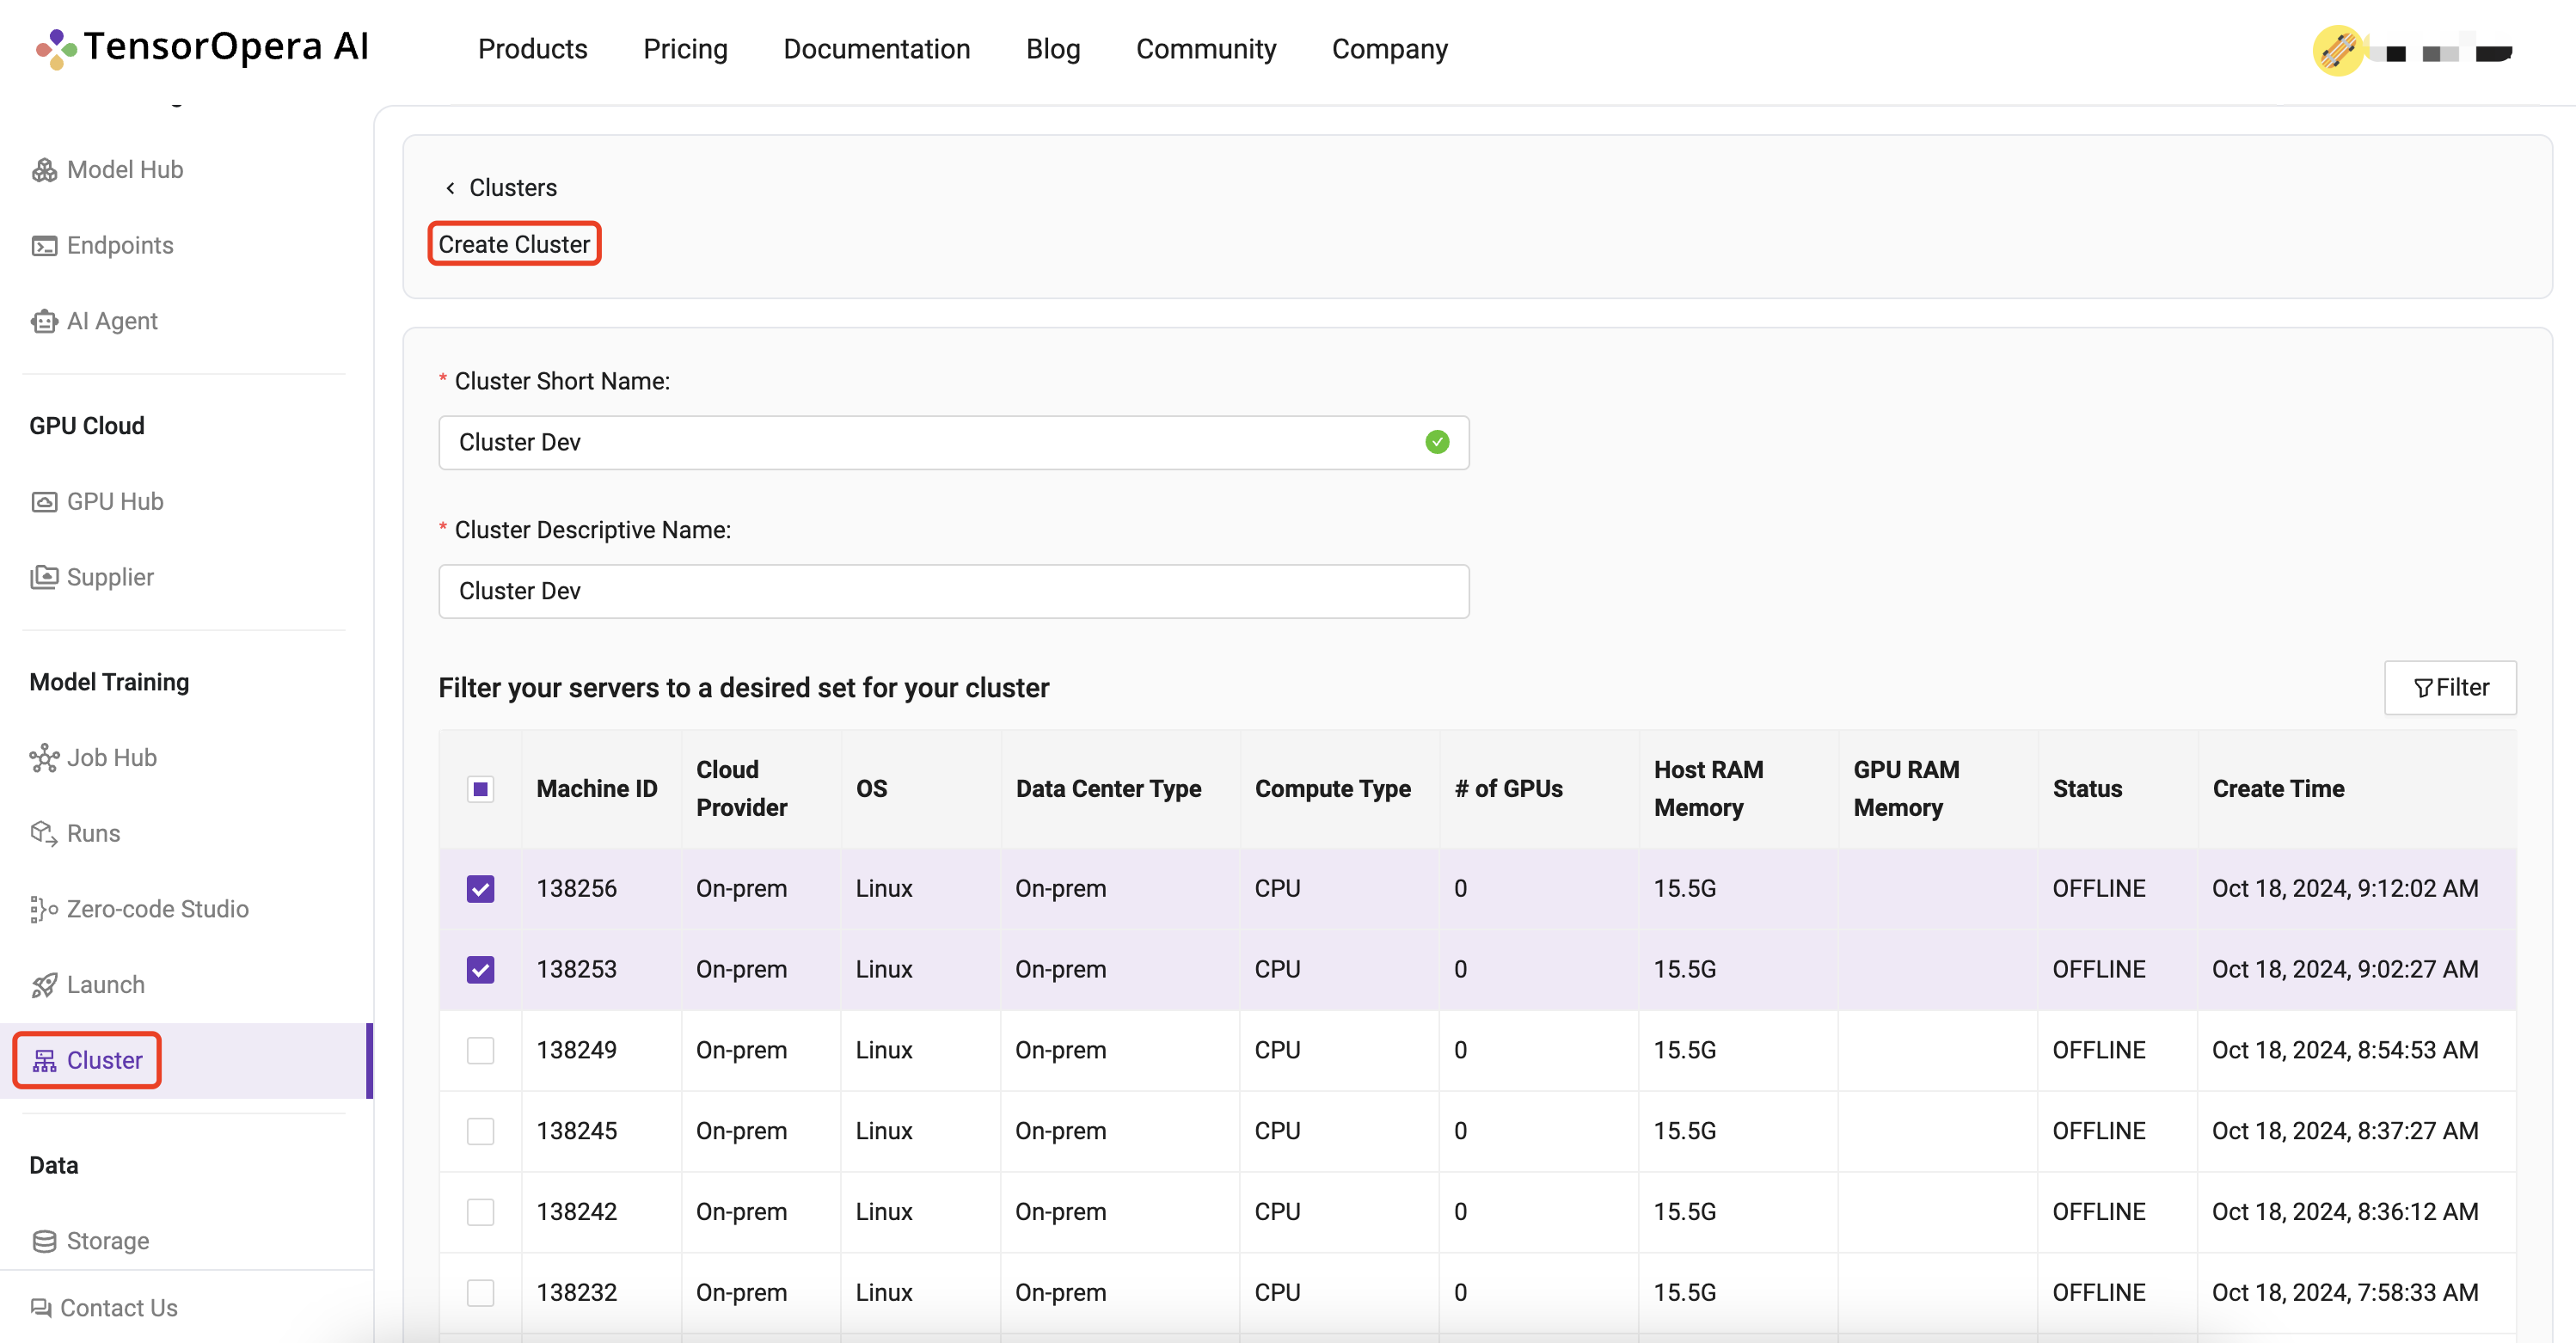Open the Job Hub network icon
Image resolution: width=2576 pixels, height=1343 pixels.
point(44,758)
